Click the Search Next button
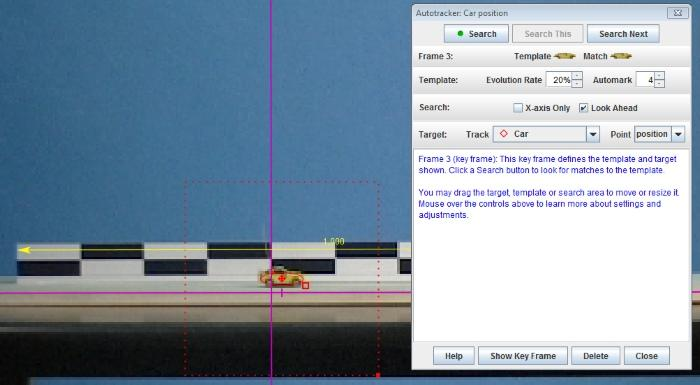This screenshot has width=700, height=385. pos(623,34)
